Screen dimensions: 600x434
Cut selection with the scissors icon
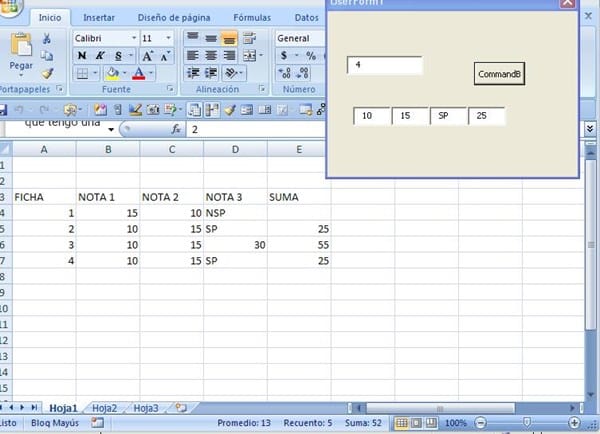click(47, 38)
